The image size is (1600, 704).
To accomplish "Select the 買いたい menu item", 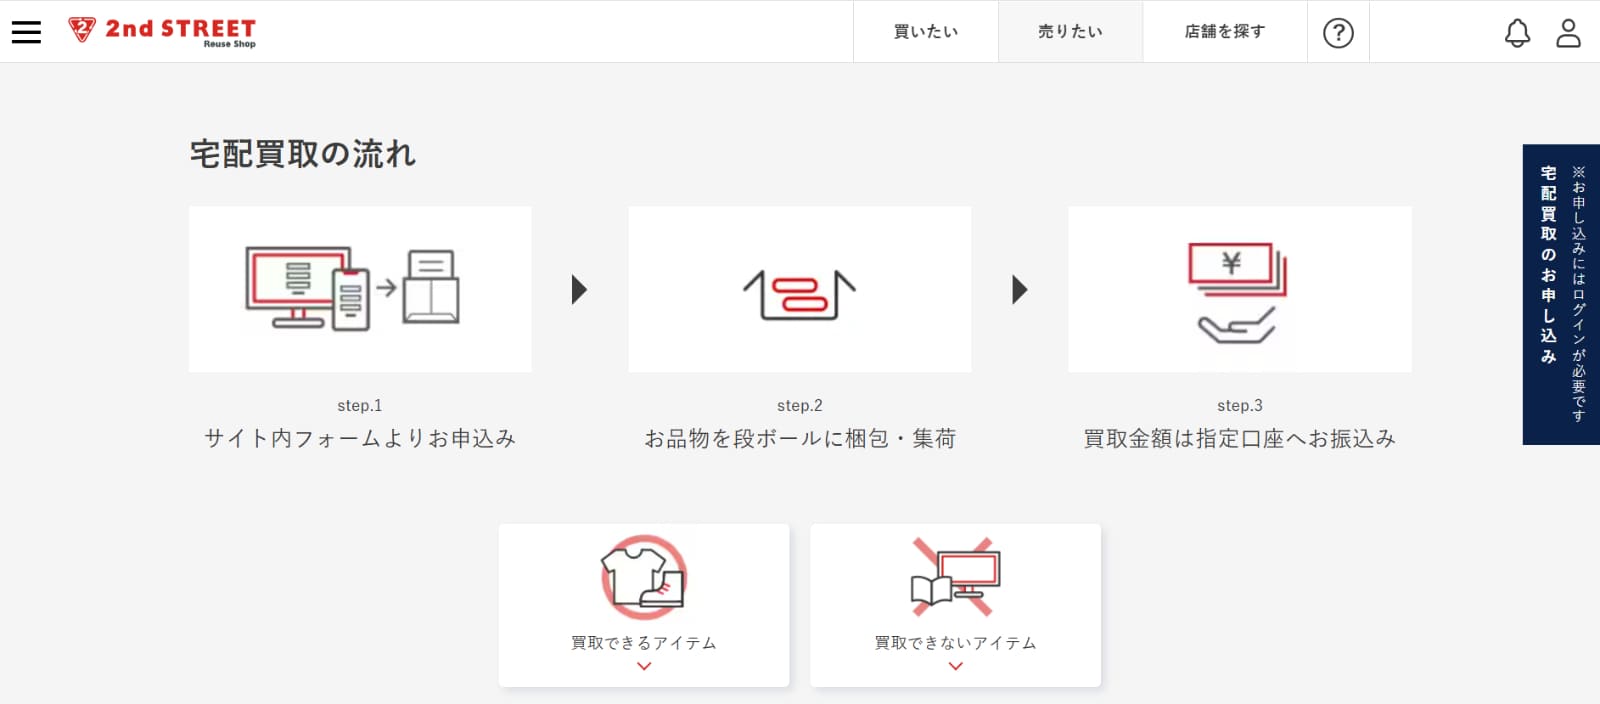I will [925, 32].
